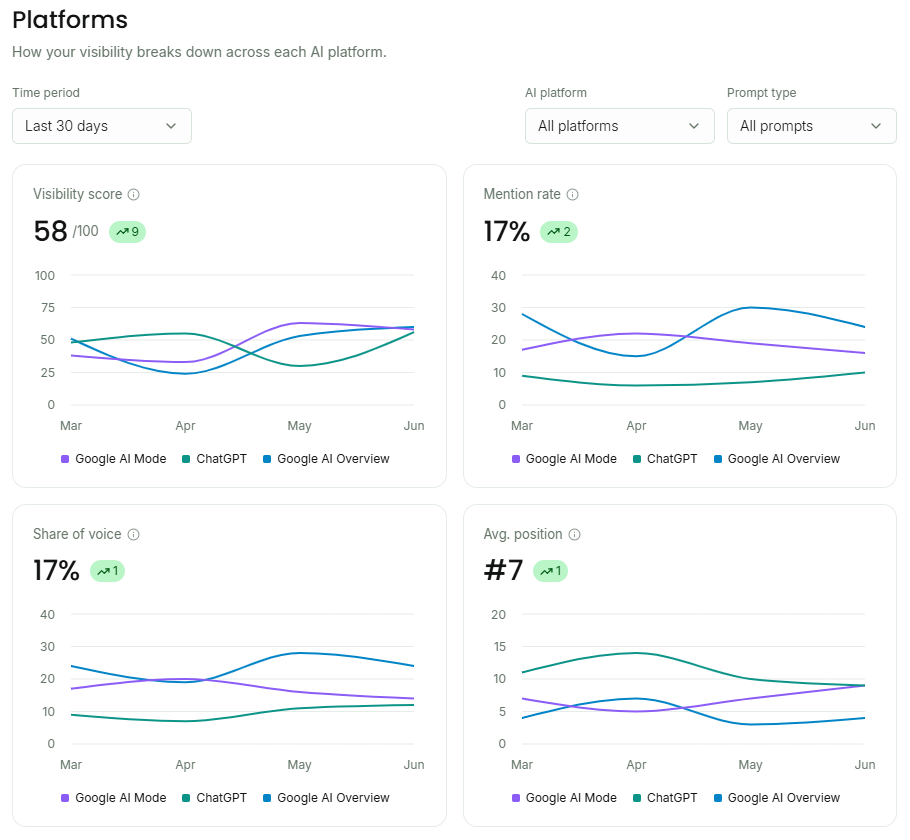
Task: Toggle Google AI Mode legend in Mention rate chart
Action: (564, 459)
